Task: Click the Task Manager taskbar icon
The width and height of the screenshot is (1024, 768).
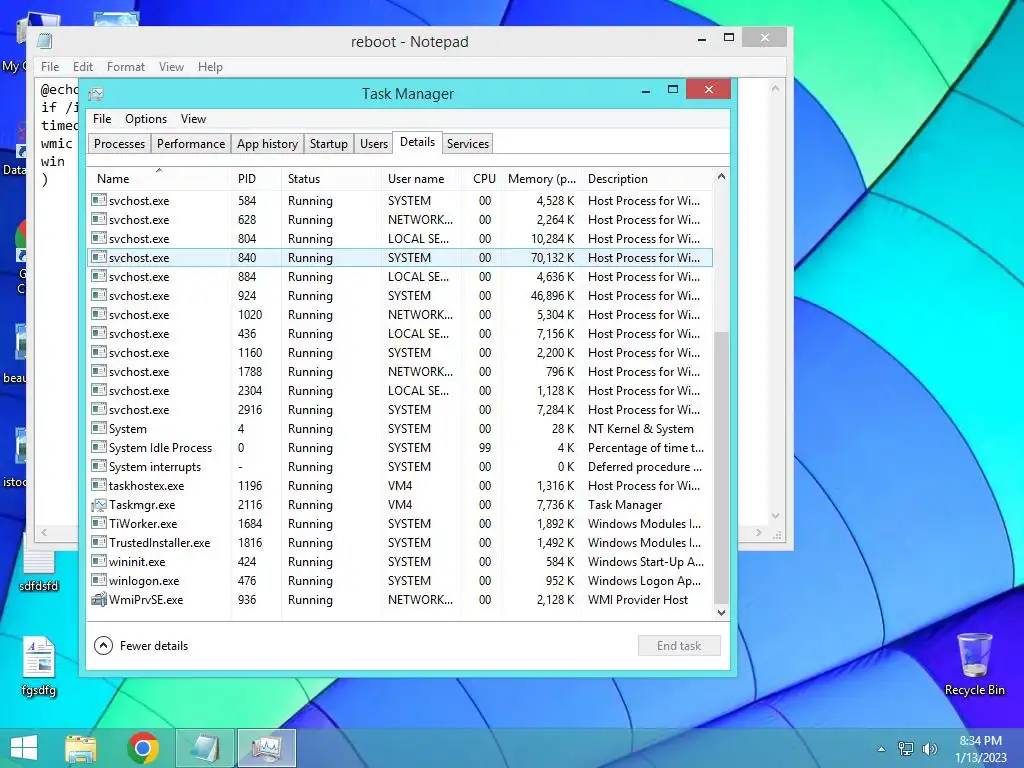Action: click(x=266, y=748)
